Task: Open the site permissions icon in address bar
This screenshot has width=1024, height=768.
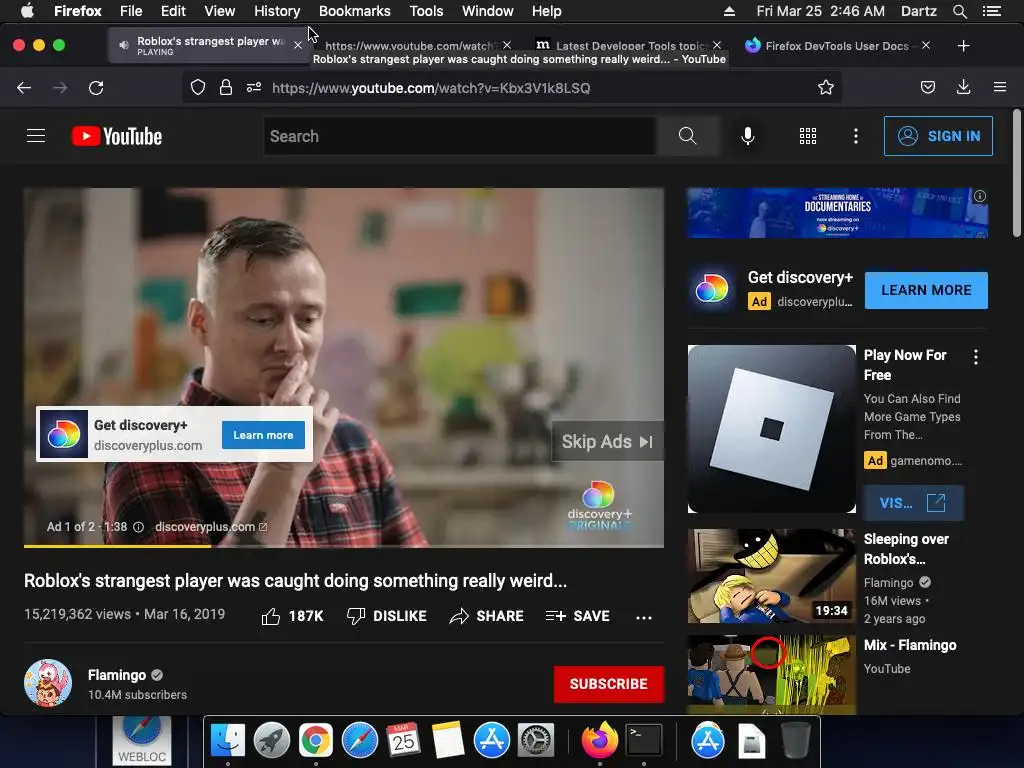Action: 254,88
